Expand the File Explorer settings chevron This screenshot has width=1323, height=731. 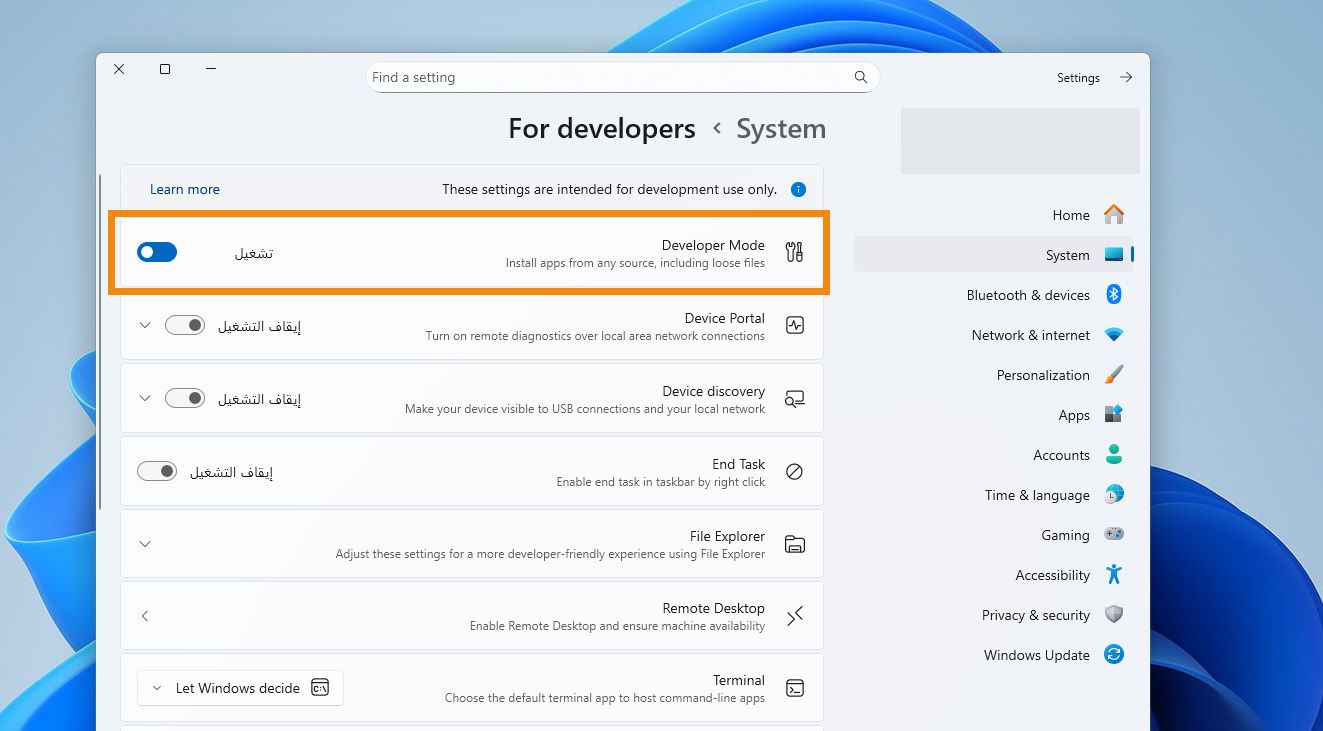point(145,544)
